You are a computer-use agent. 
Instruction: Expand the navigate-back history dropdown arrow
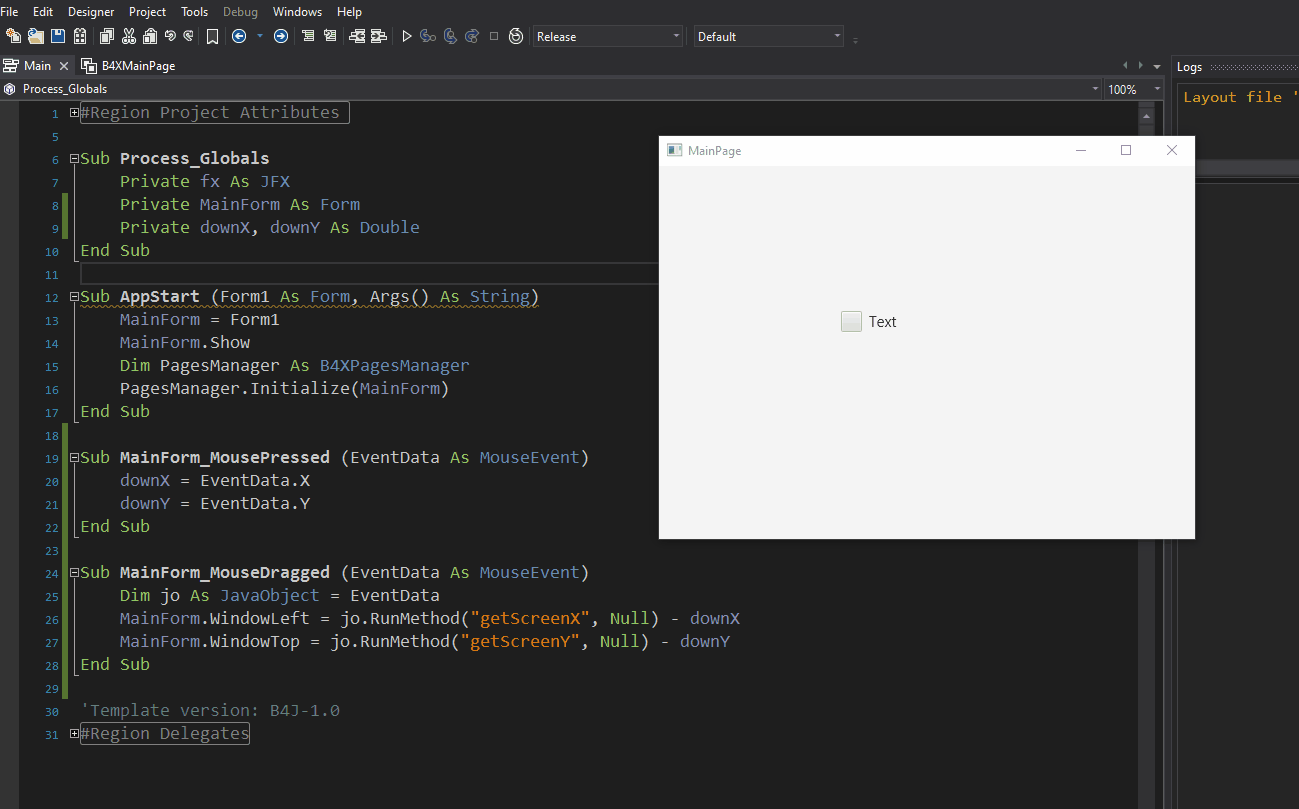[x=258, y=36]
